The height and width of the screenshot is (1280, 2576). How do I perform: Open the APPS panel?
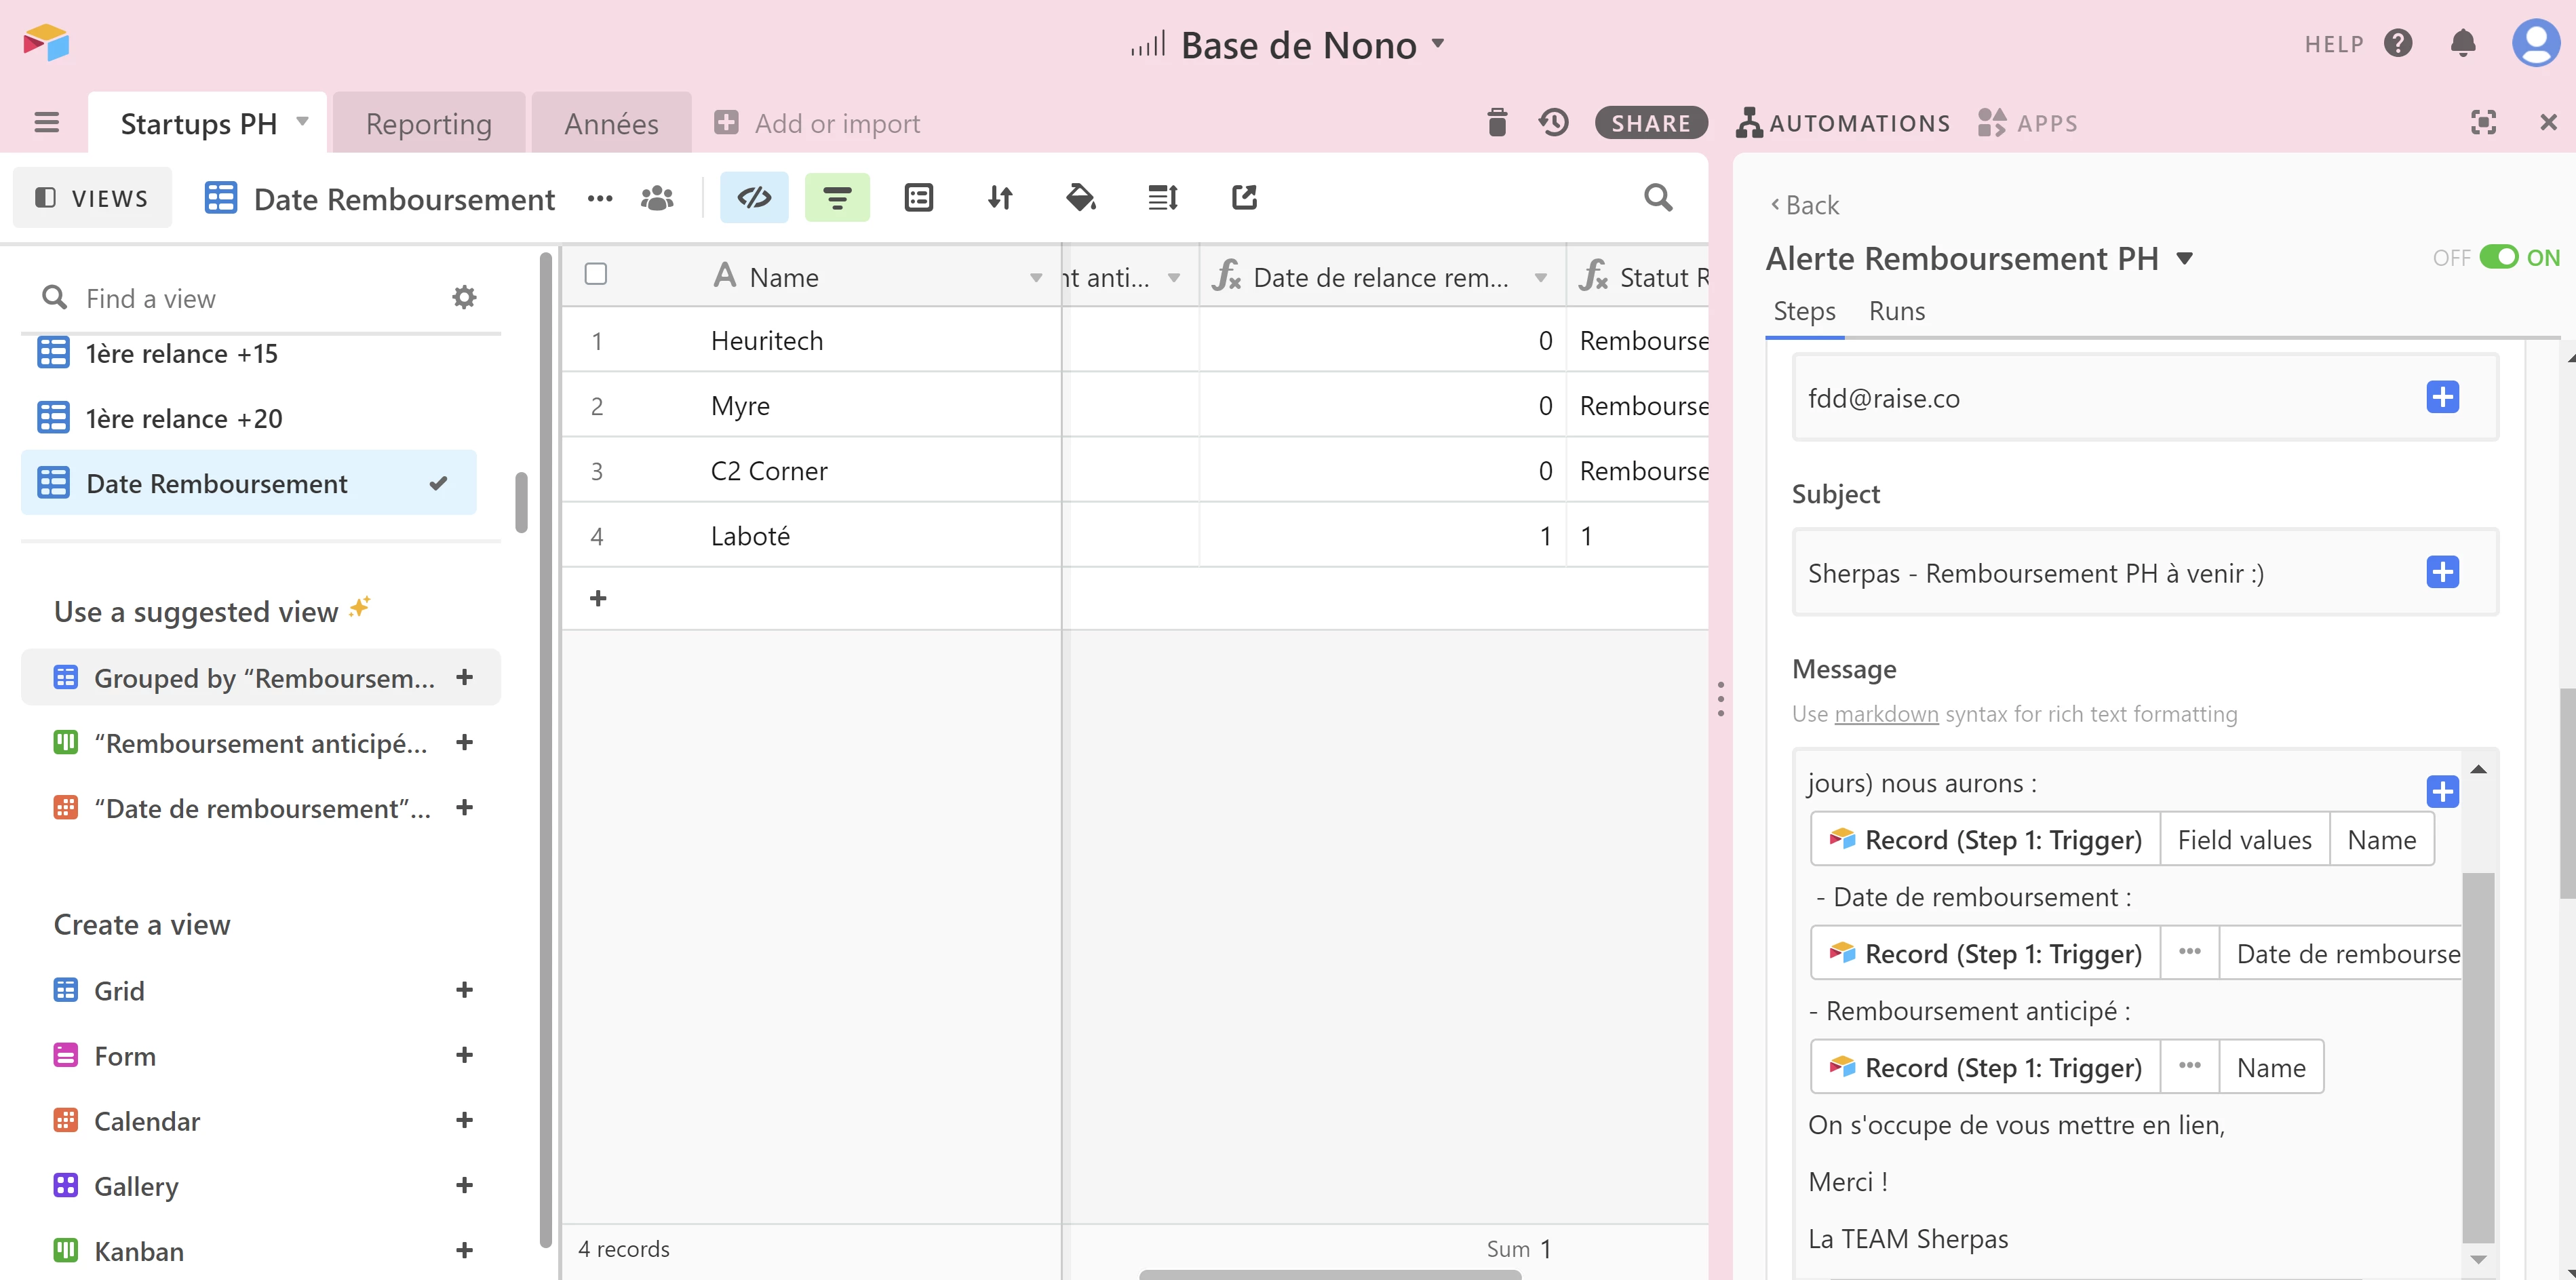tap(2027, 123)
